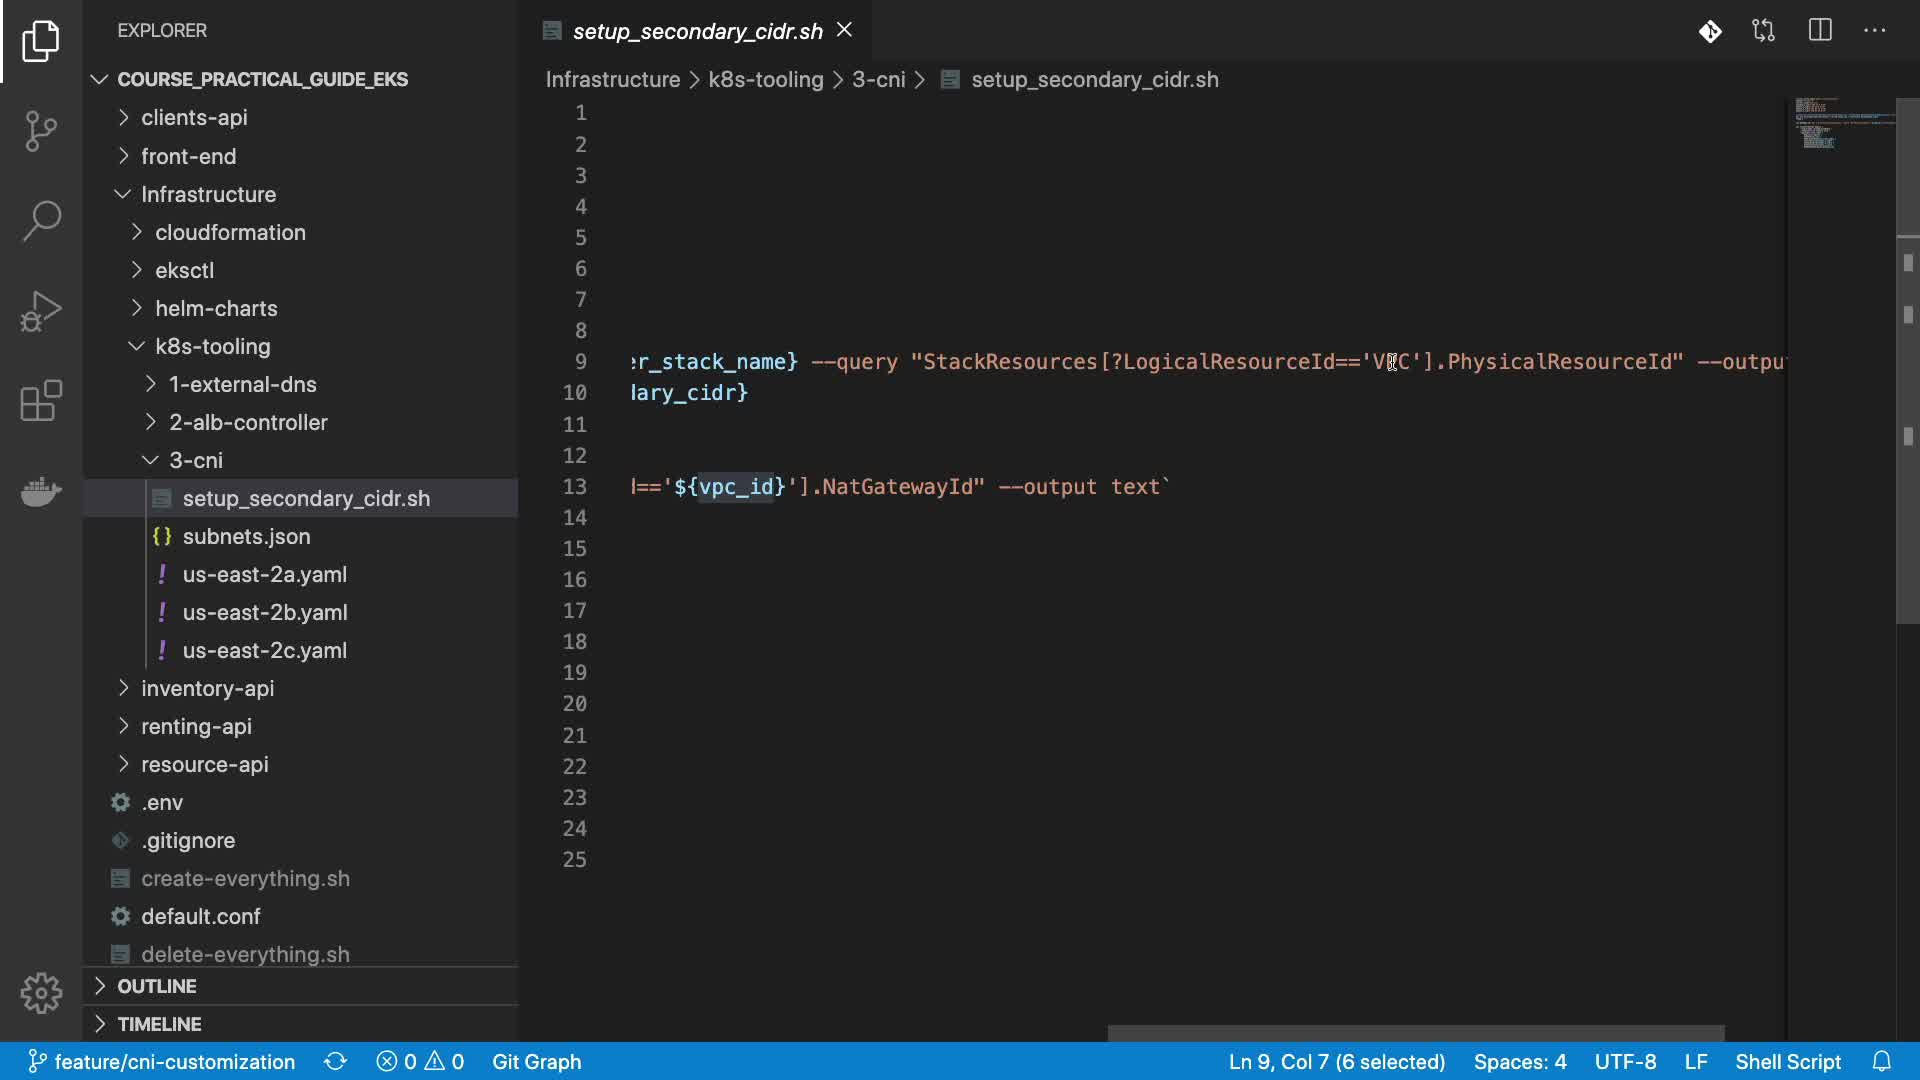Collapse the 3-cni folder
The height and width of the screenshot is (1080, 1920).
195,460
